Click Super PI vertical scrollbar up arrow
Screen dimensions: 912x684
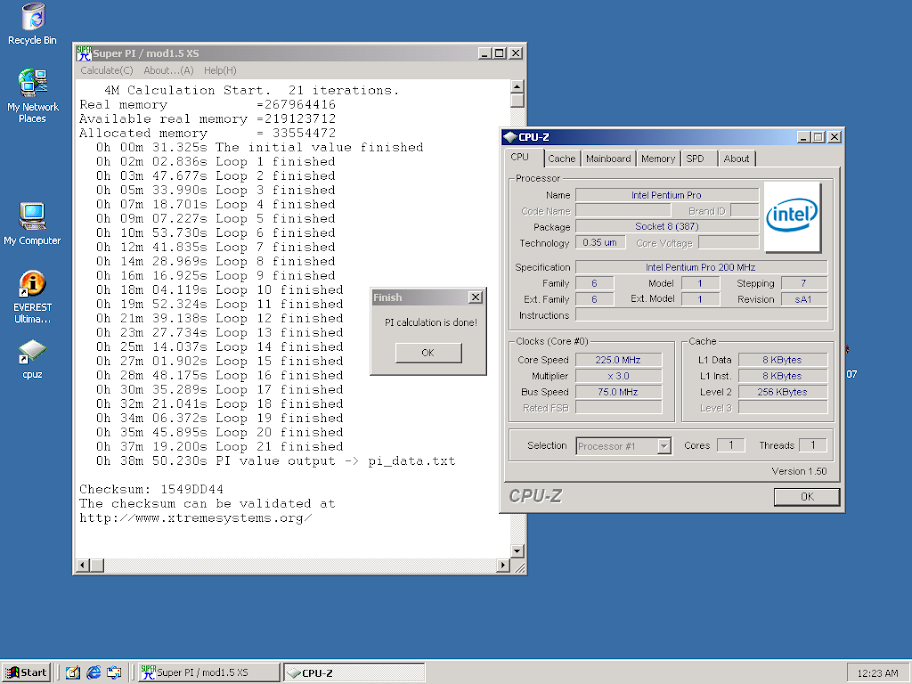click(x=517, y=87)
